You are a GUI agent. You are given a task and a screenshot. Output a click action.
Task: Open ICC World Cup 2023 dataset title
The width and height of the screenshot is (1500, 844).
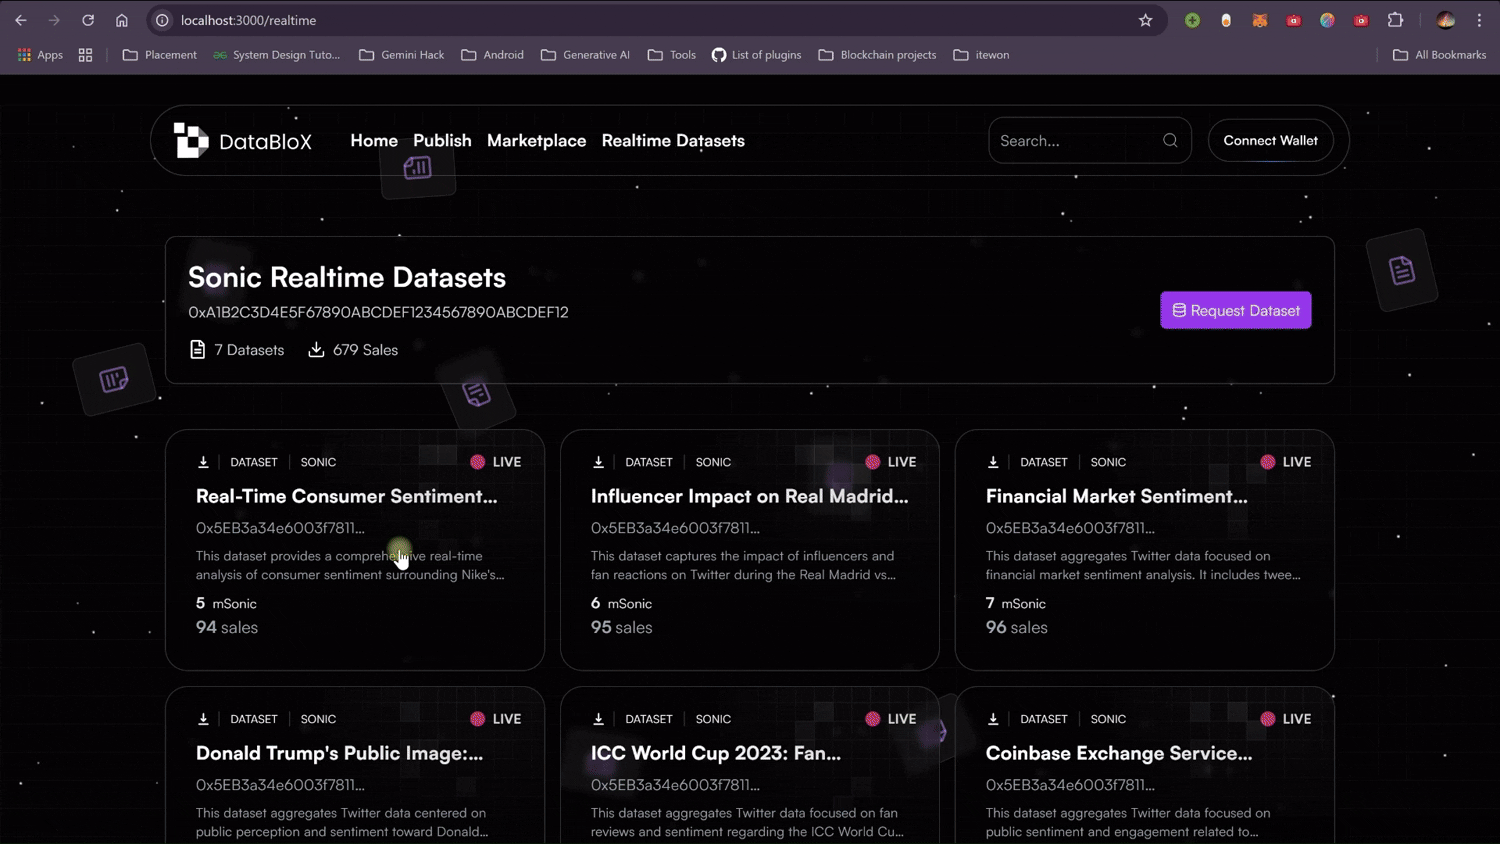pyautogui.click(x=716, y=753)
